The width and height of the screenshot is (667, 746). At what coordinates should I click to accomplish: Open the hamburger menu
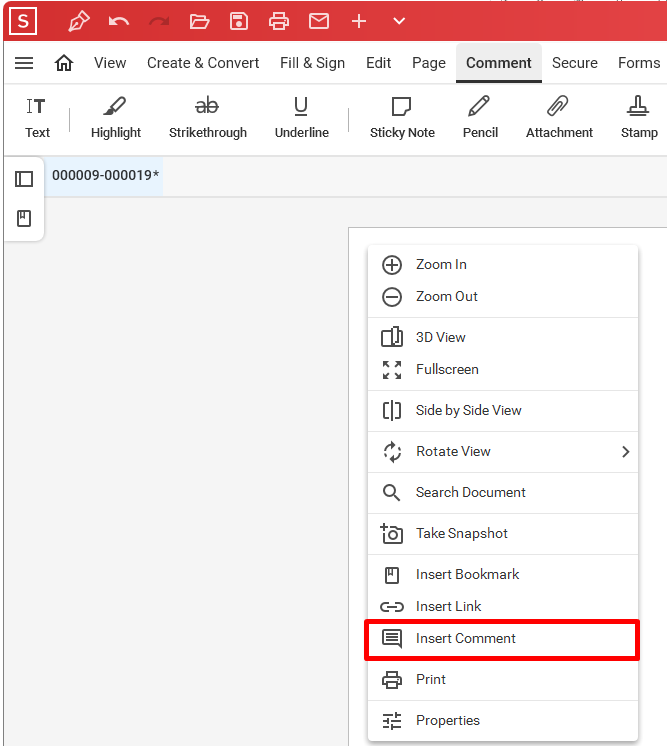click(x=24, y=63)
